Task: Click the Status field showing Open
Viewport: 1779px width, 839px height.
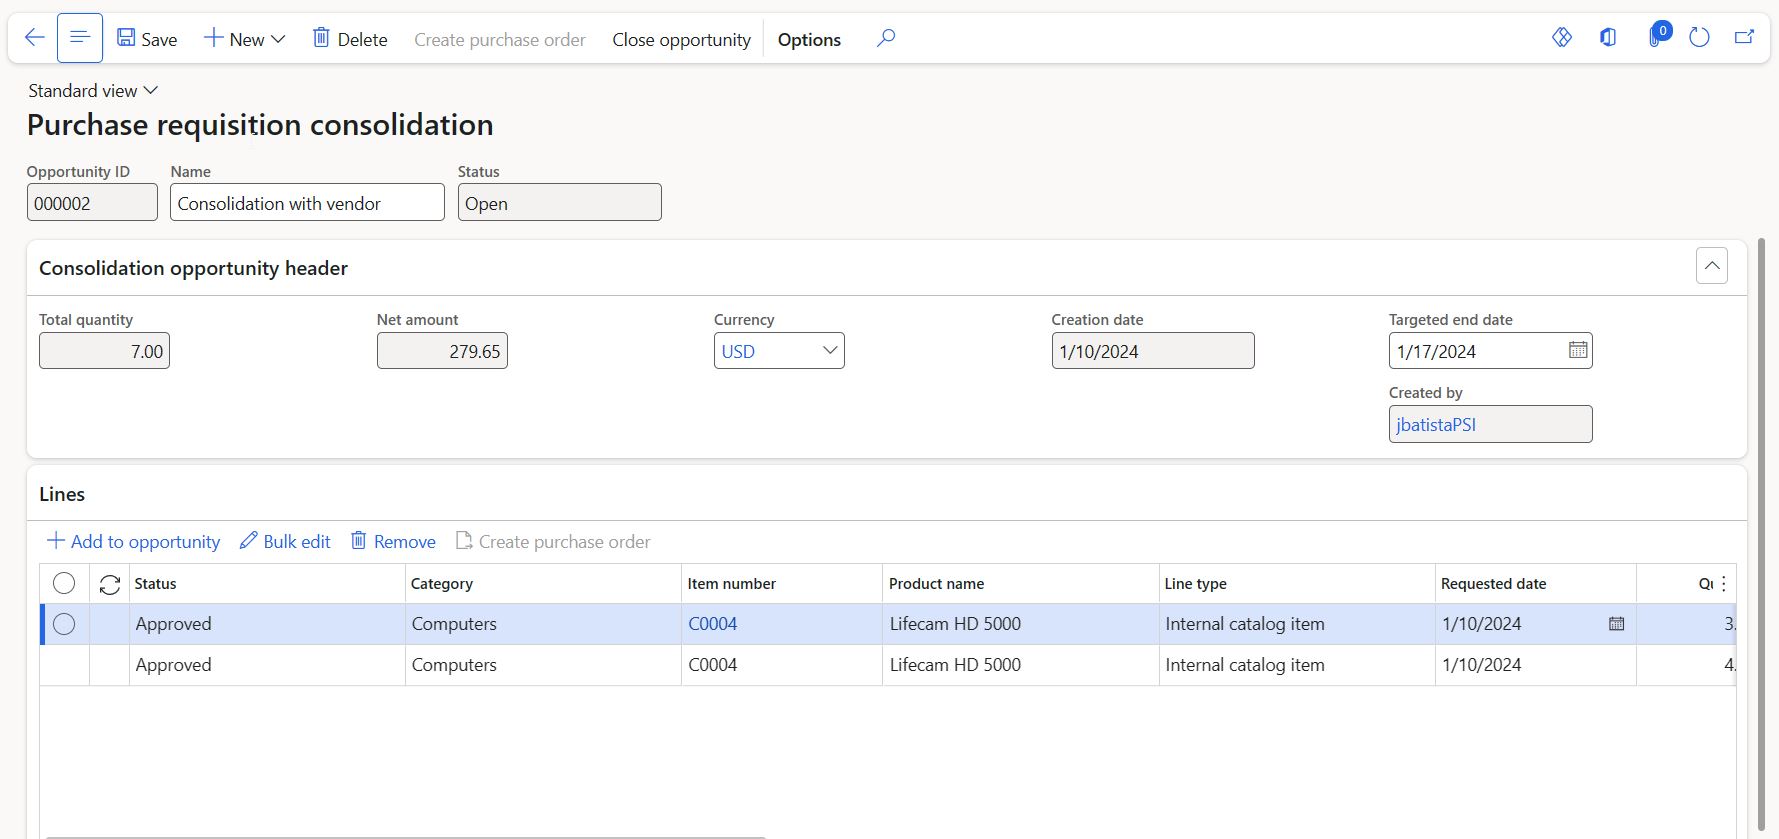Action: tap(559, 203)
